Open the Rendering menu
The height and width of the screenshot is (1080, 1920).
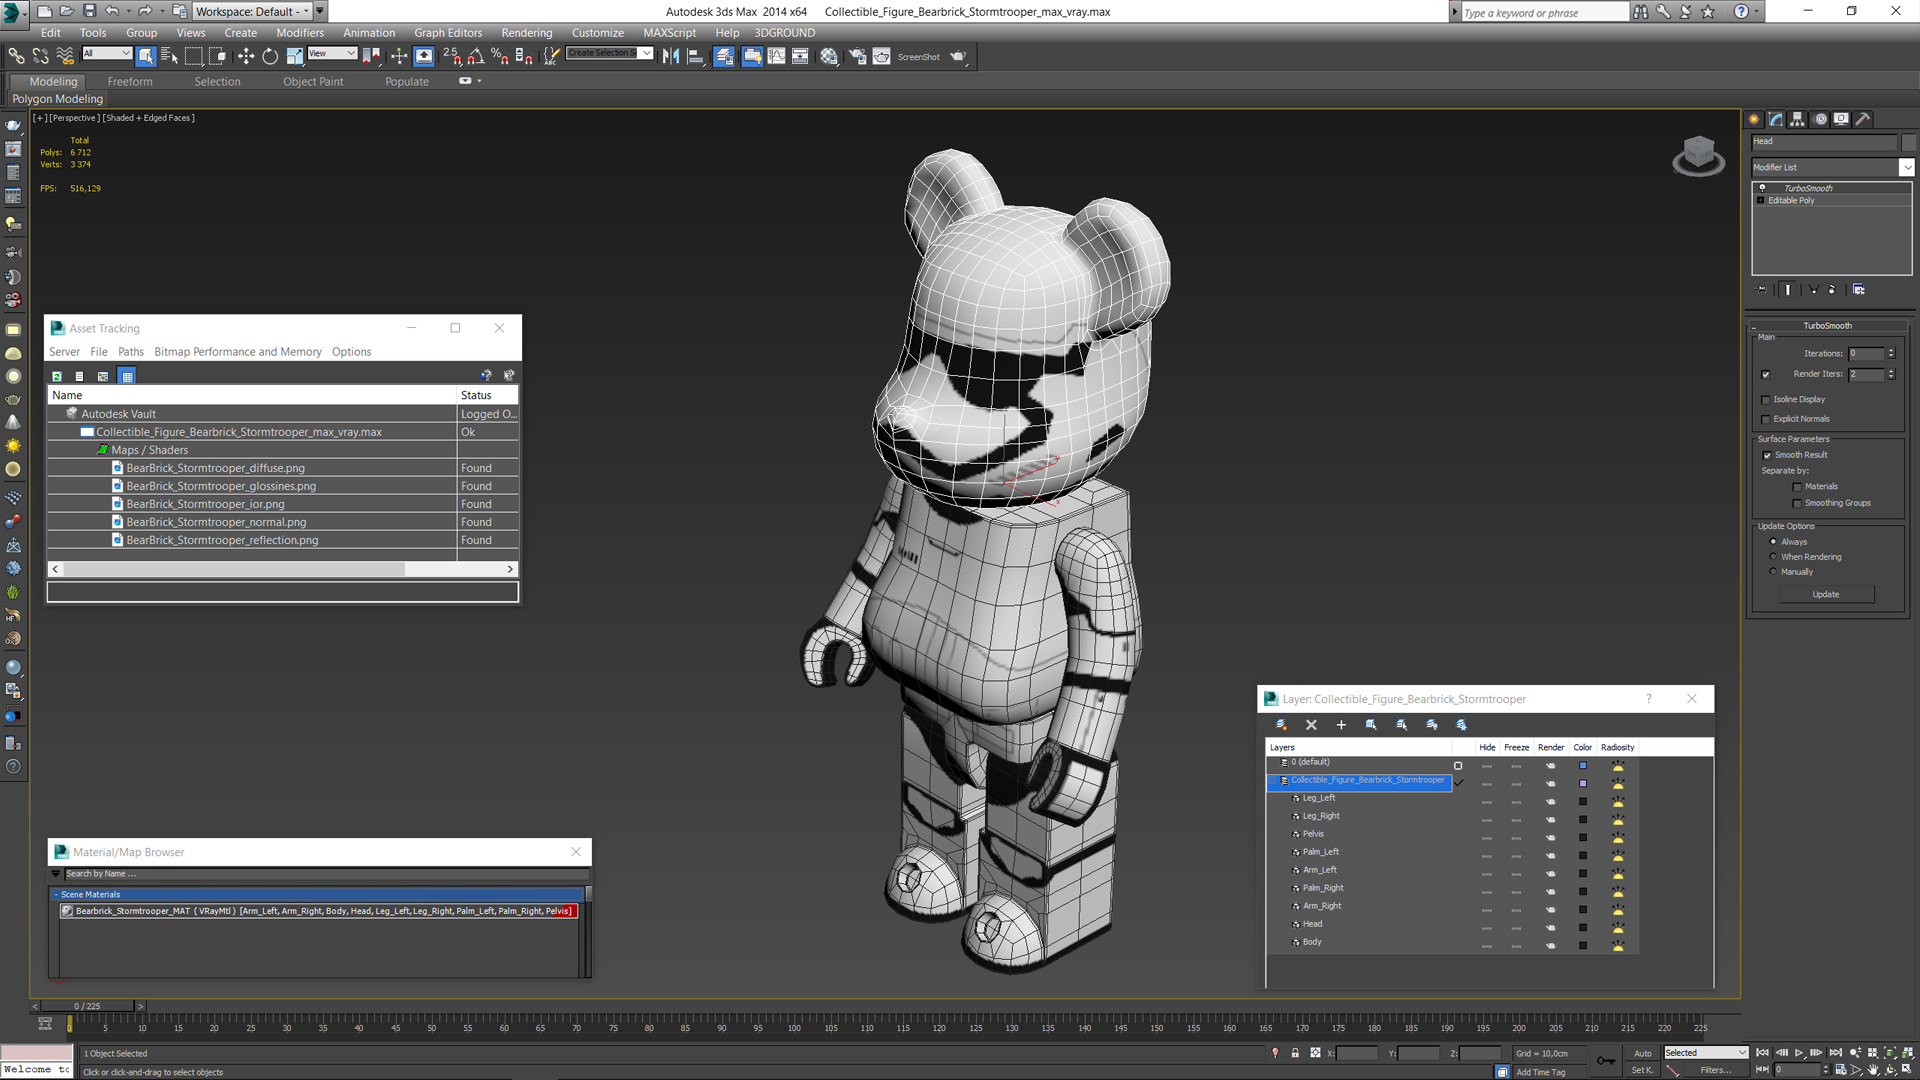527,33
